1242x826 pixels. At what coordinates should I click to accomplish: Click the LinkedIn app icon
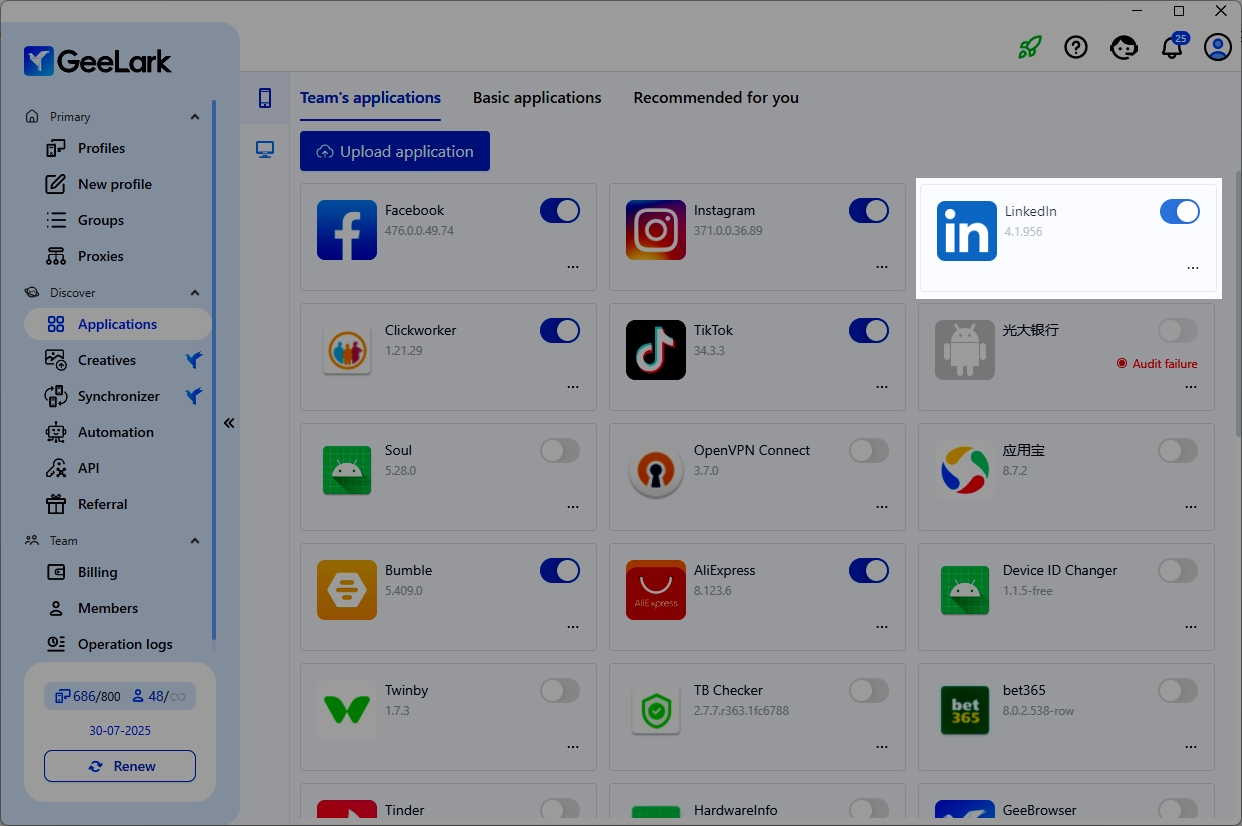(967, 231)
